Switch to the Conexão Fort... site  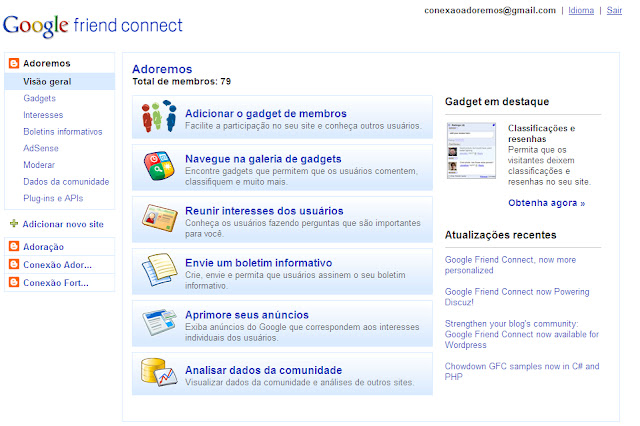(x=56, y=283)
